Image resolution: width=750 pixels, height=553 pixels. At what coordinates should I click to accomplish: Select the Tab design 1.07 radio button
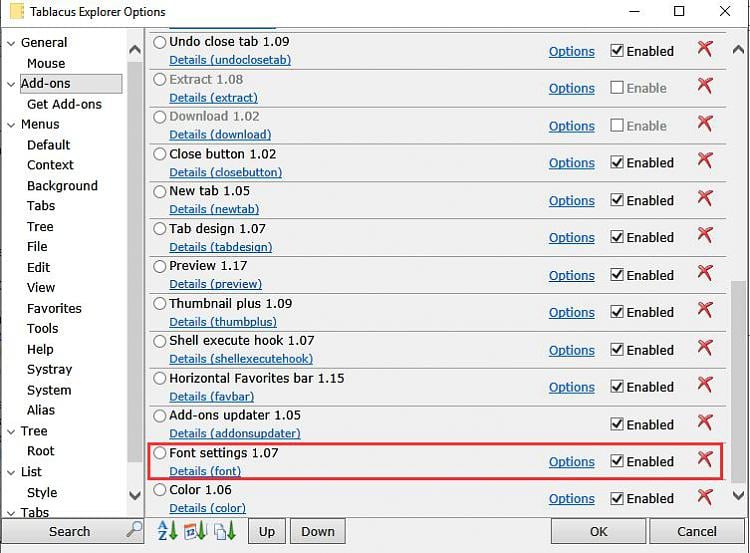(160, 229)
